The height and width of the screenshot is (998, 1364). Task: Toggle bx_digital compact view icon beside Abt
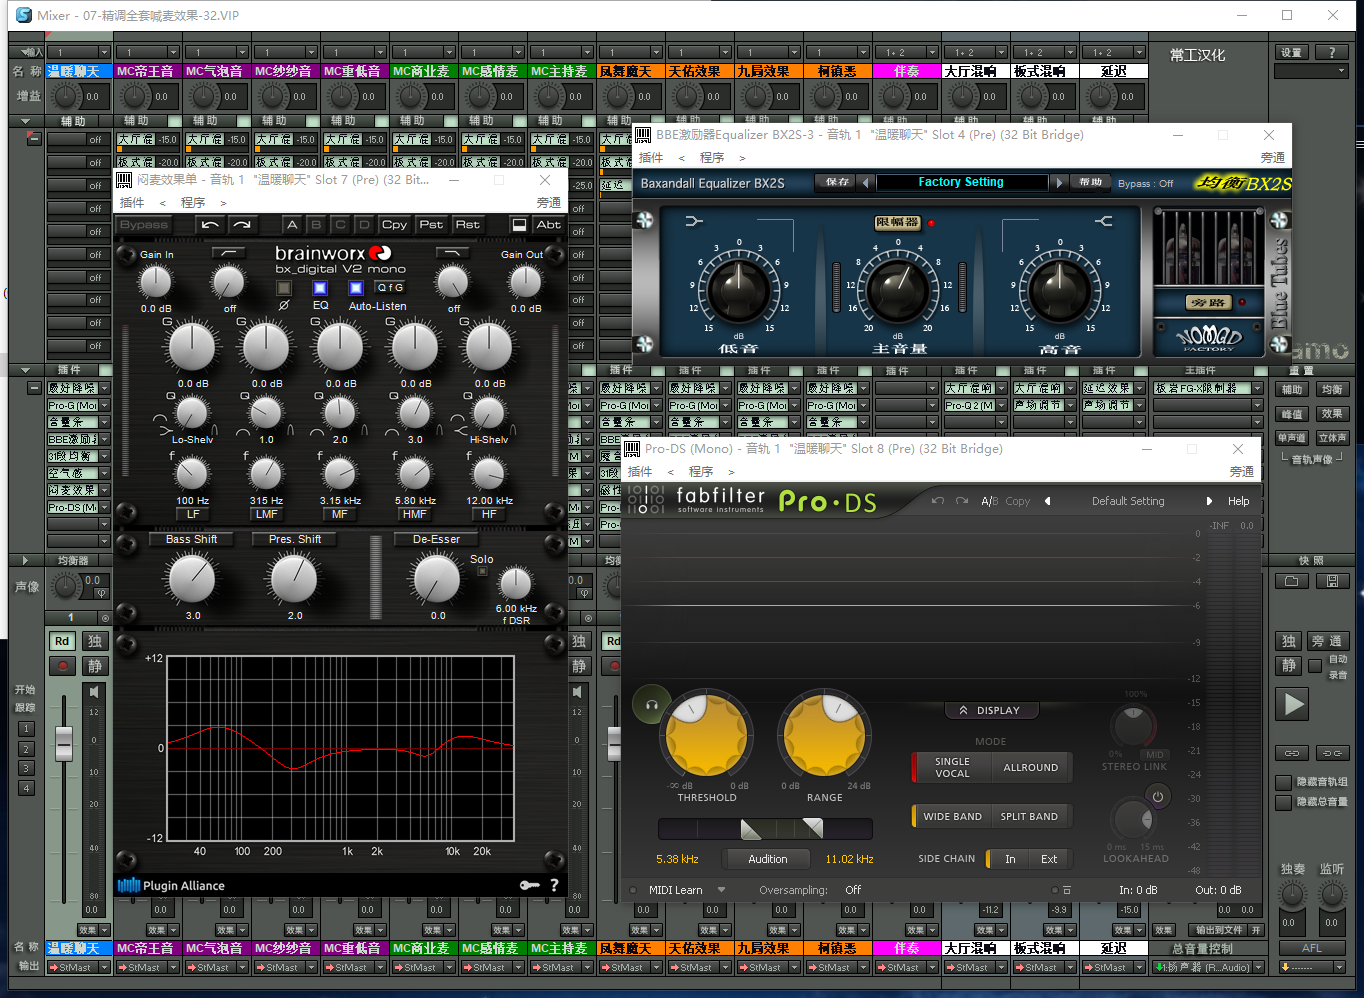coord(519,225)
